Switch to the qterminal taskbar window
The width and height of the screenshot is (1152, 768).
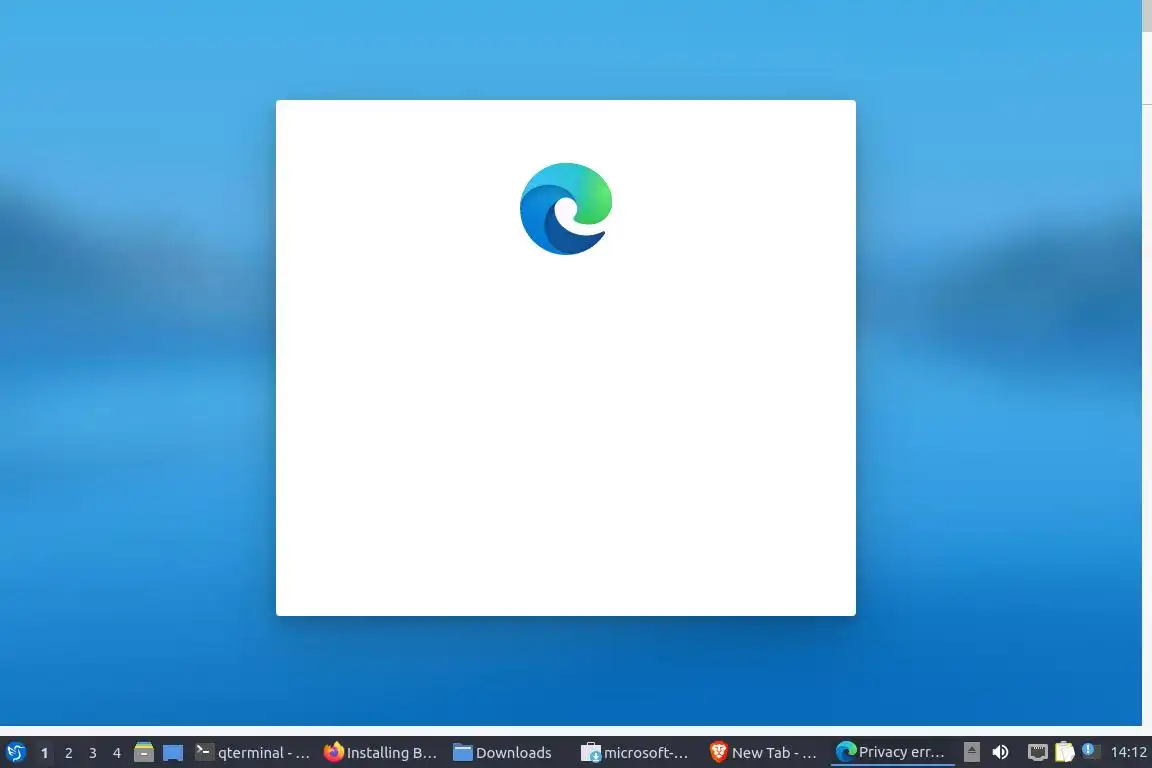[x=253, y=753]
